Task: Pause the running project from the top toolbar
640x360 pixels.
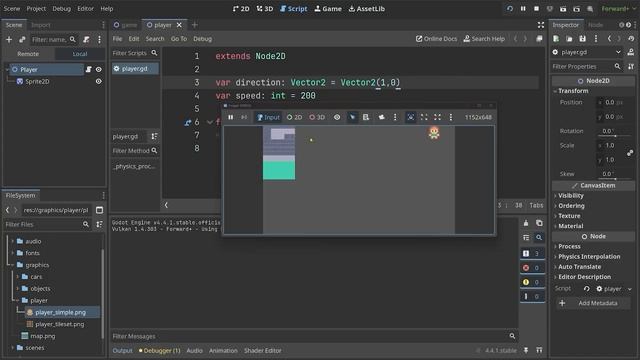Action: click(523, 9)
